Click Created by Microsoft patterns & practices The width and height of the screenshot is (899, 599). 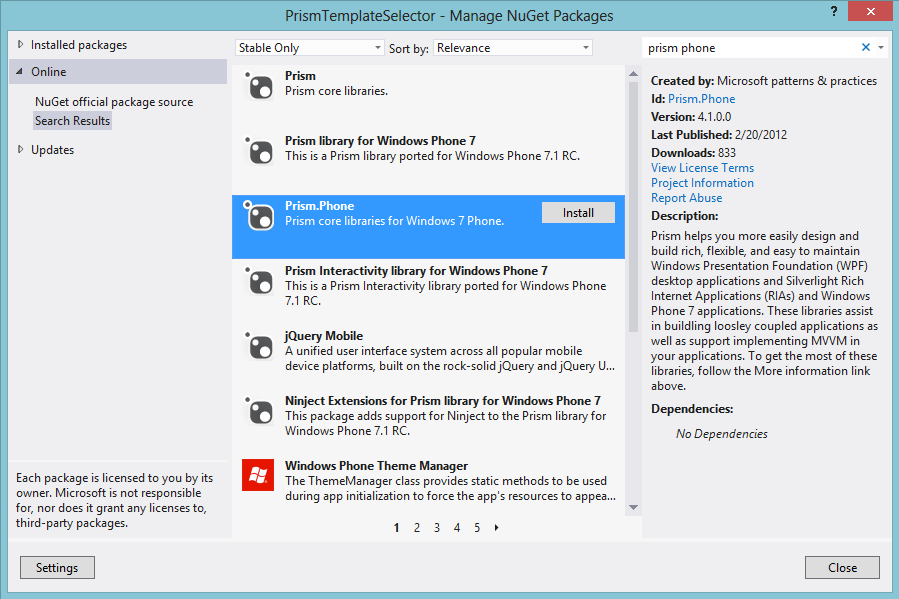coord(764,81)
